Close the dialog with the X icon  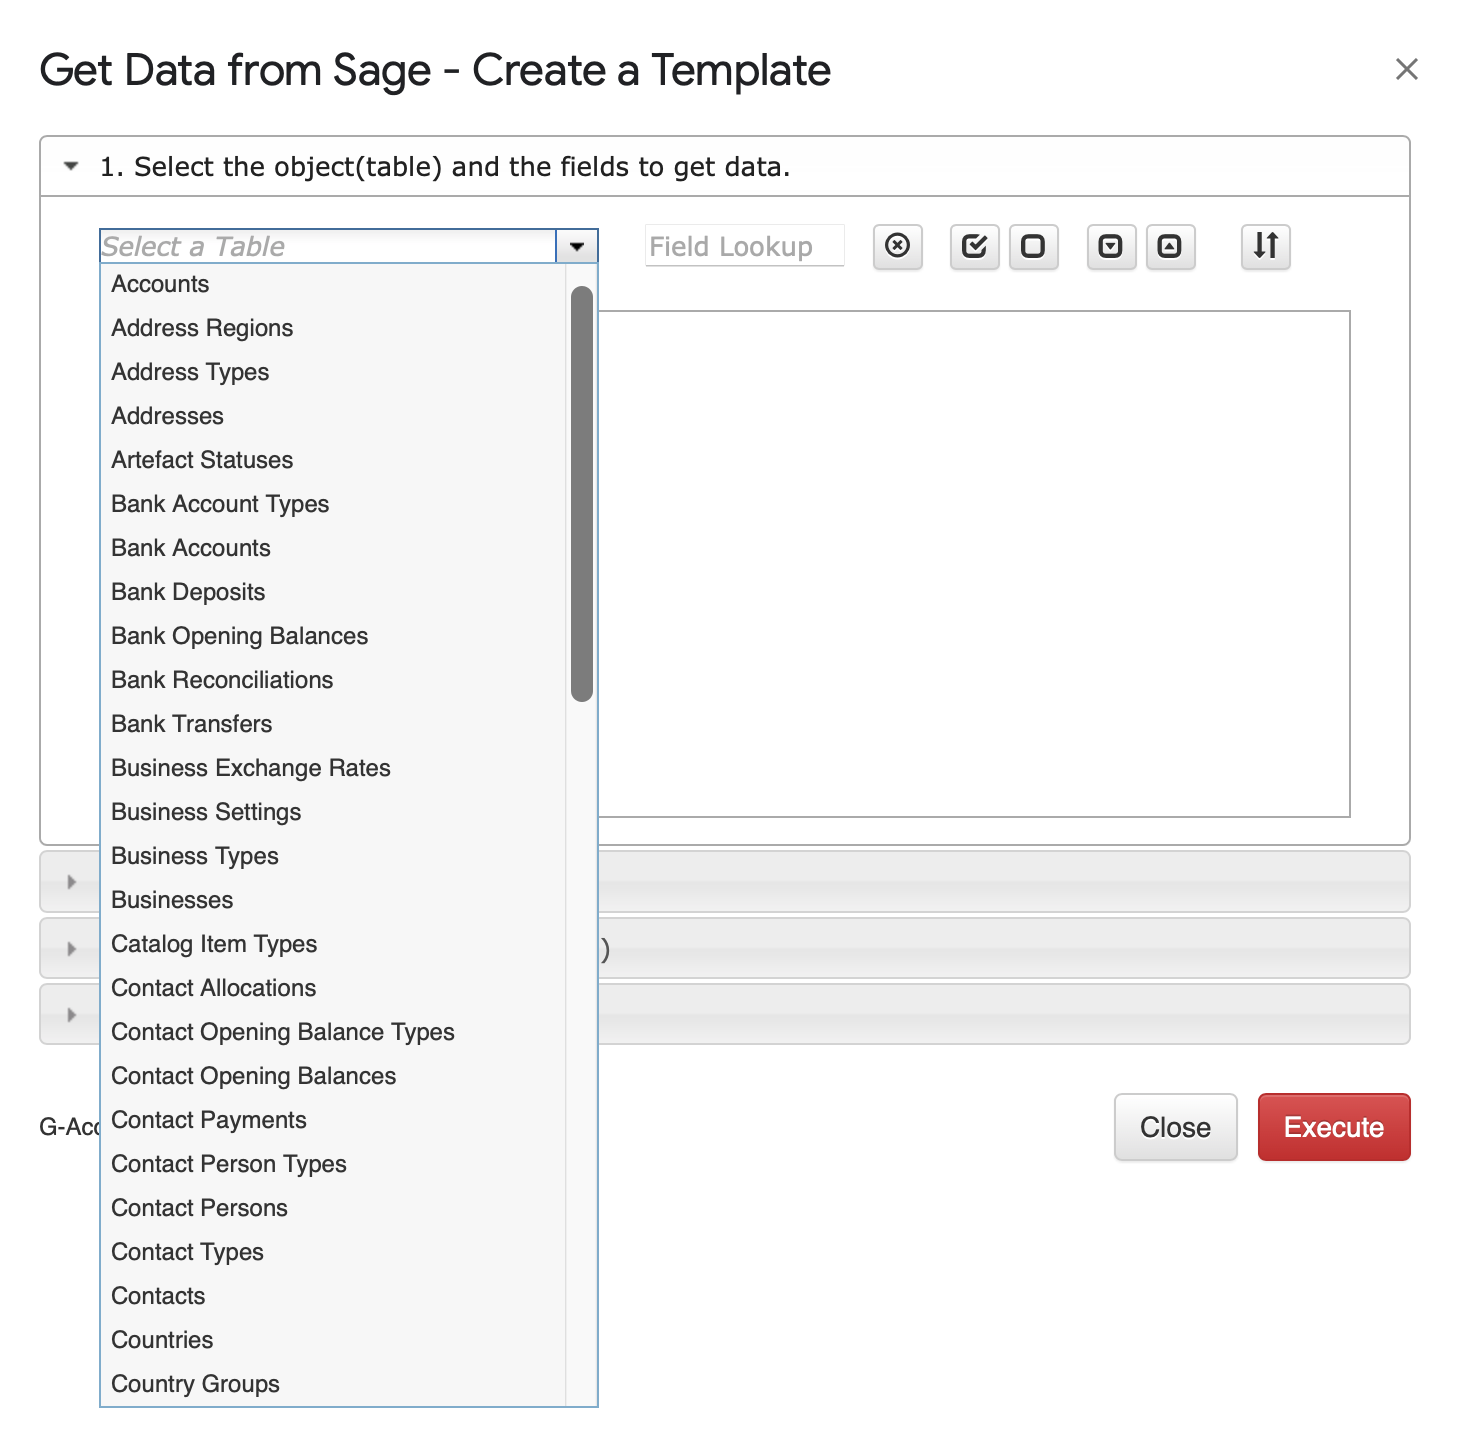(1407, 69)
